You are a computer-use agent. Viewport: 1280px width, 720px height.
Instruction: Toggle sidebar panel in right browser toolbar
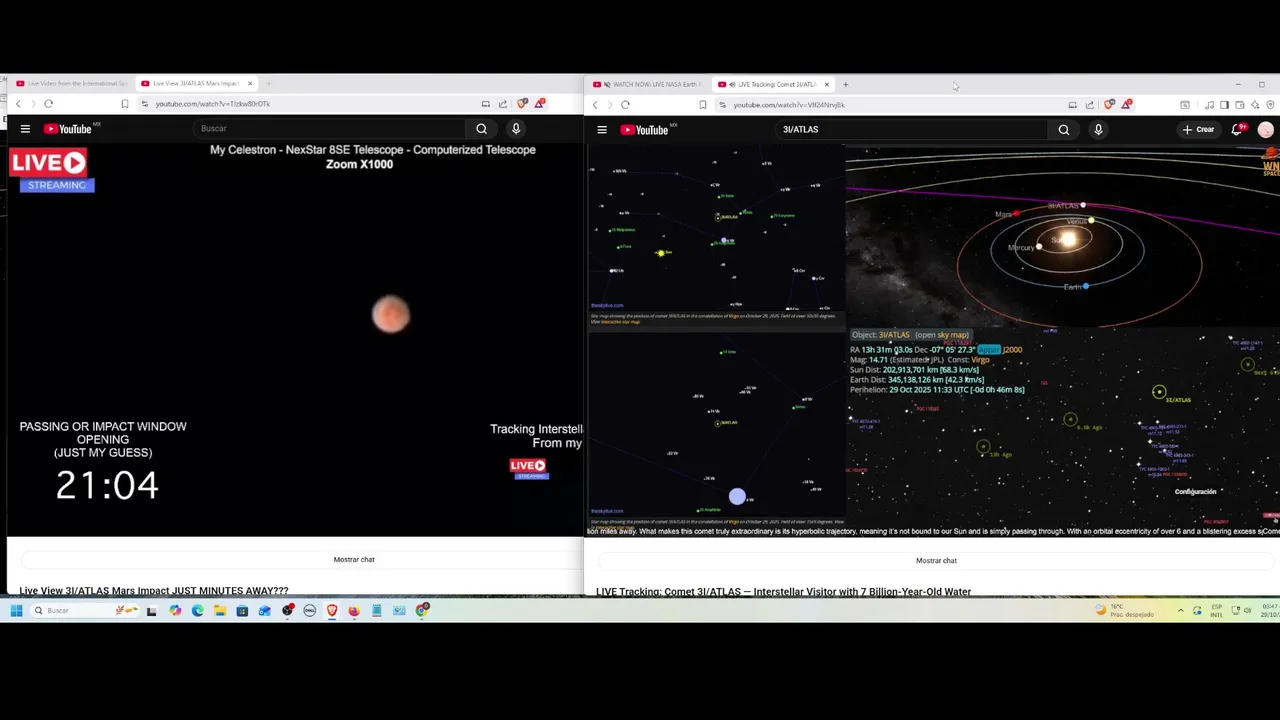[1224, 104]
